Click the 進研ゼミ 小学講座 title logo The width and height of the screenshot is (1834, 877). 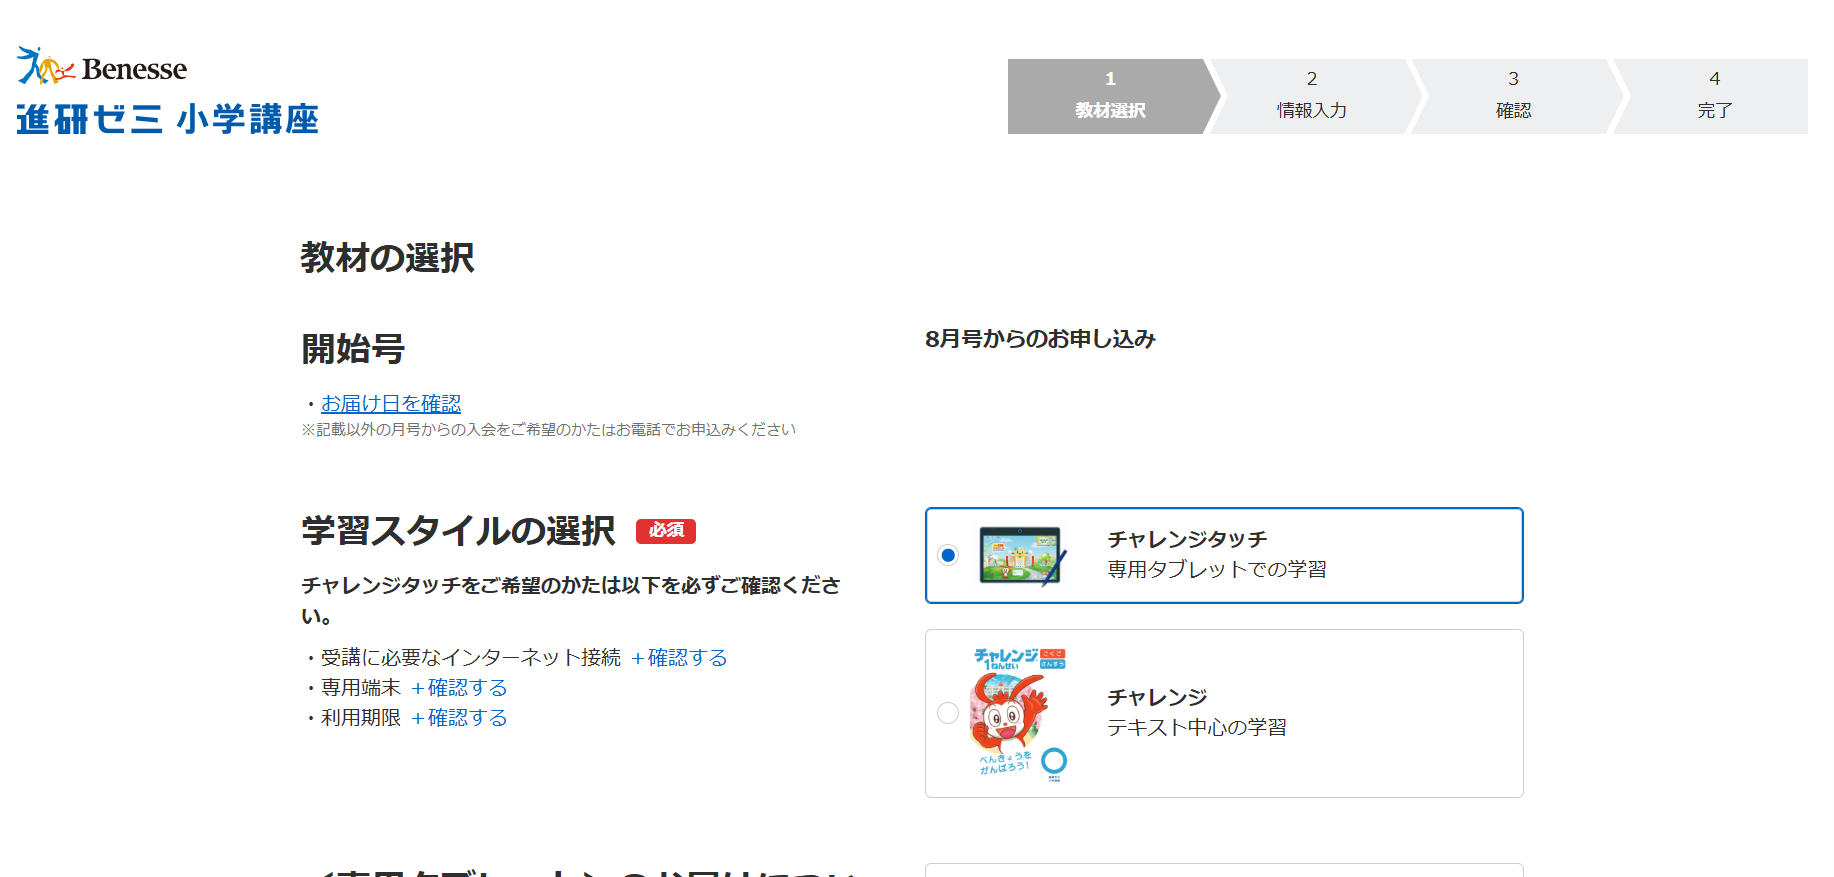click(167, 119)
